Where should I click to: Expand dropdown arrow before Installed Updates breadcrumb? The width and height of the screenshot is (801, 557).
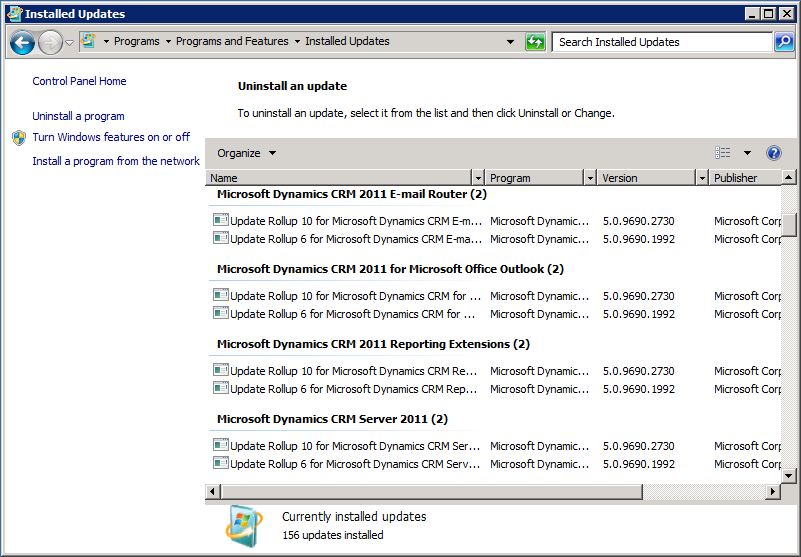pyautogui.click(x=297, y=42)
